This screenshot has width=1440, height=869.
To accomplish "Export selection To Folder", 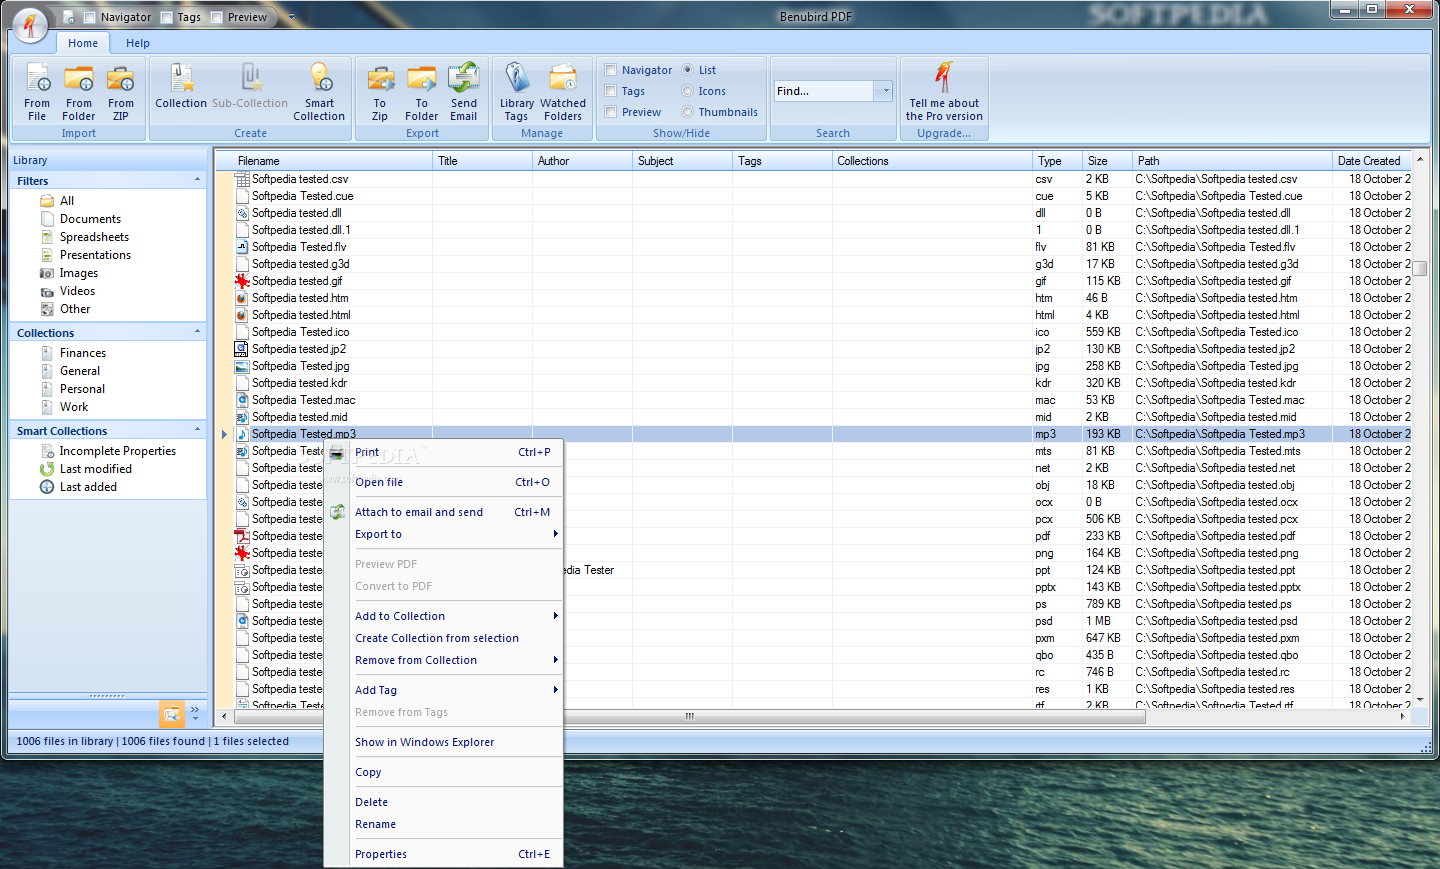I will tap(422, 92).
